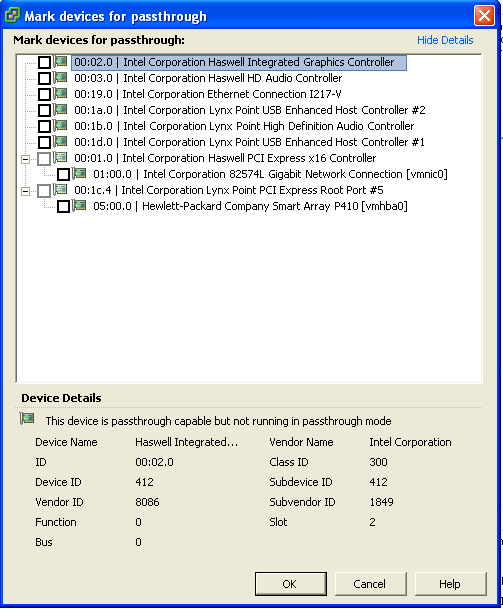
Task: Tick the checkbox for USB Enhanced Host Controller #2
Action: [x=44, y=110]
